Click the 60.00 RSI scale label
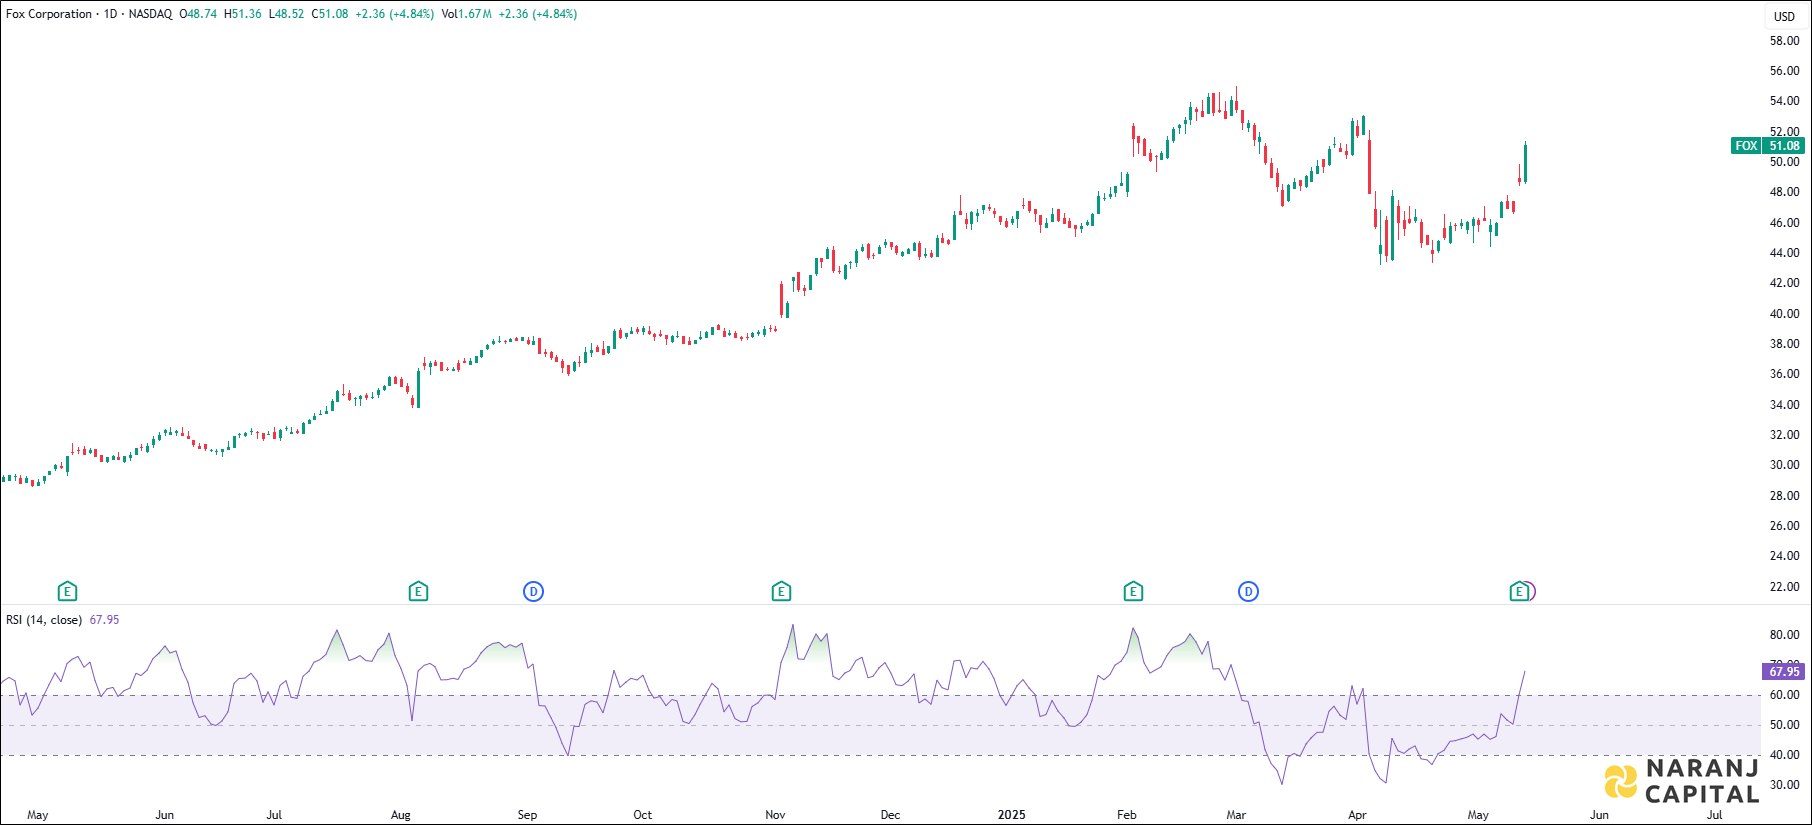Image resolution: width=1812 pixels, height=825 pixels. (1784, 695)
